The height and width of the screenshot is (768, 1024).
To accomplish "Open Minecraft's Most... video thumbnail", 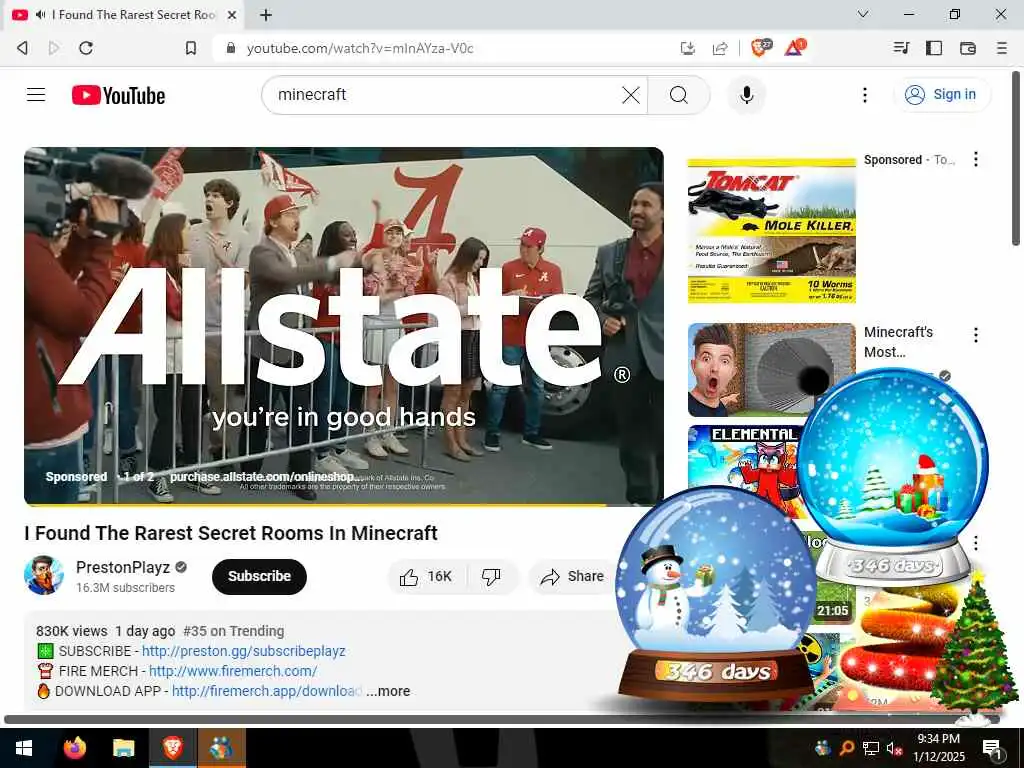I will tap(771, 370).
